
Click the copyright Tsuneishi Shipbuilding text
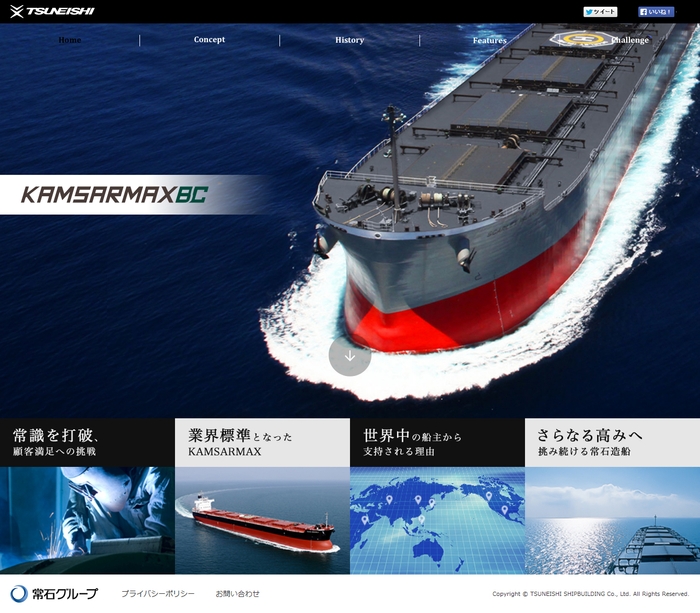pyautogui.click(x=591, y=594)
